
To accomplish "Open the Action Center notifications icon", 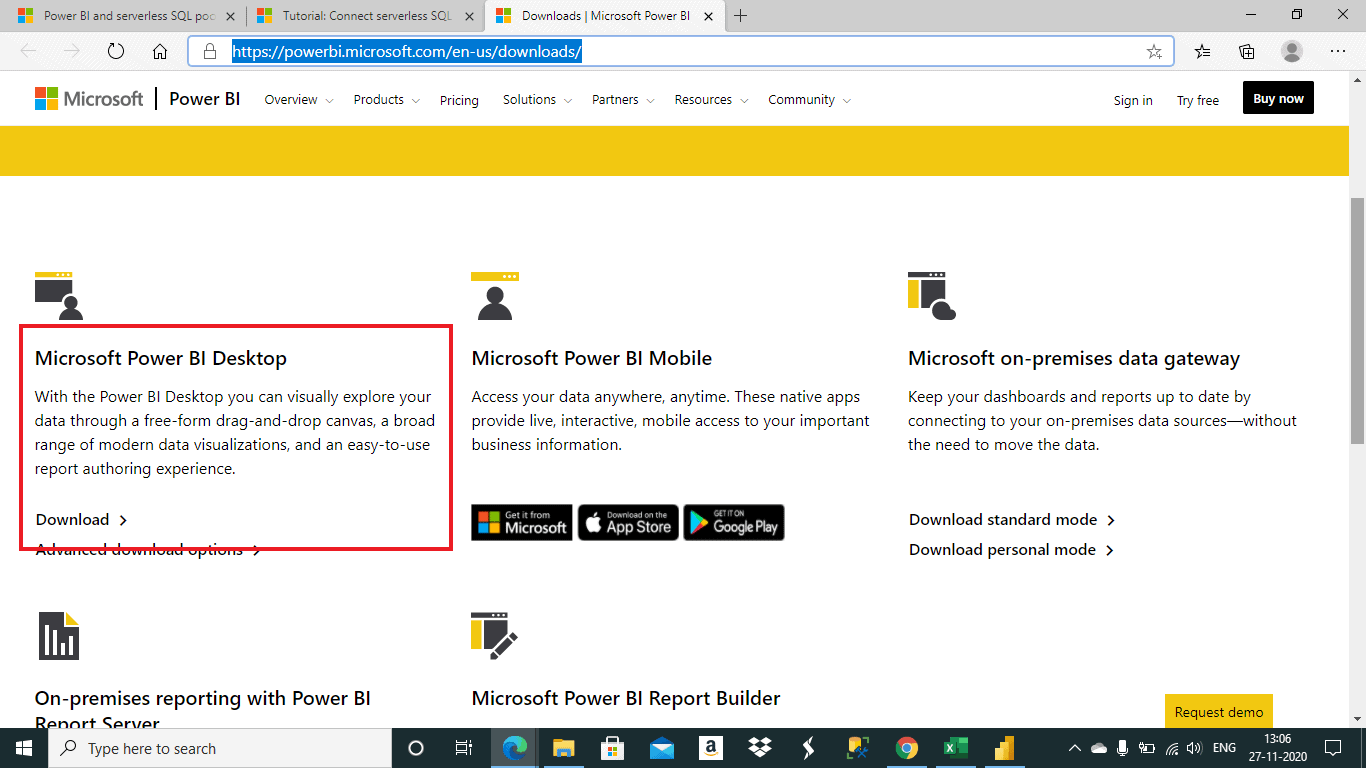I will click(x=1333, y=748).
